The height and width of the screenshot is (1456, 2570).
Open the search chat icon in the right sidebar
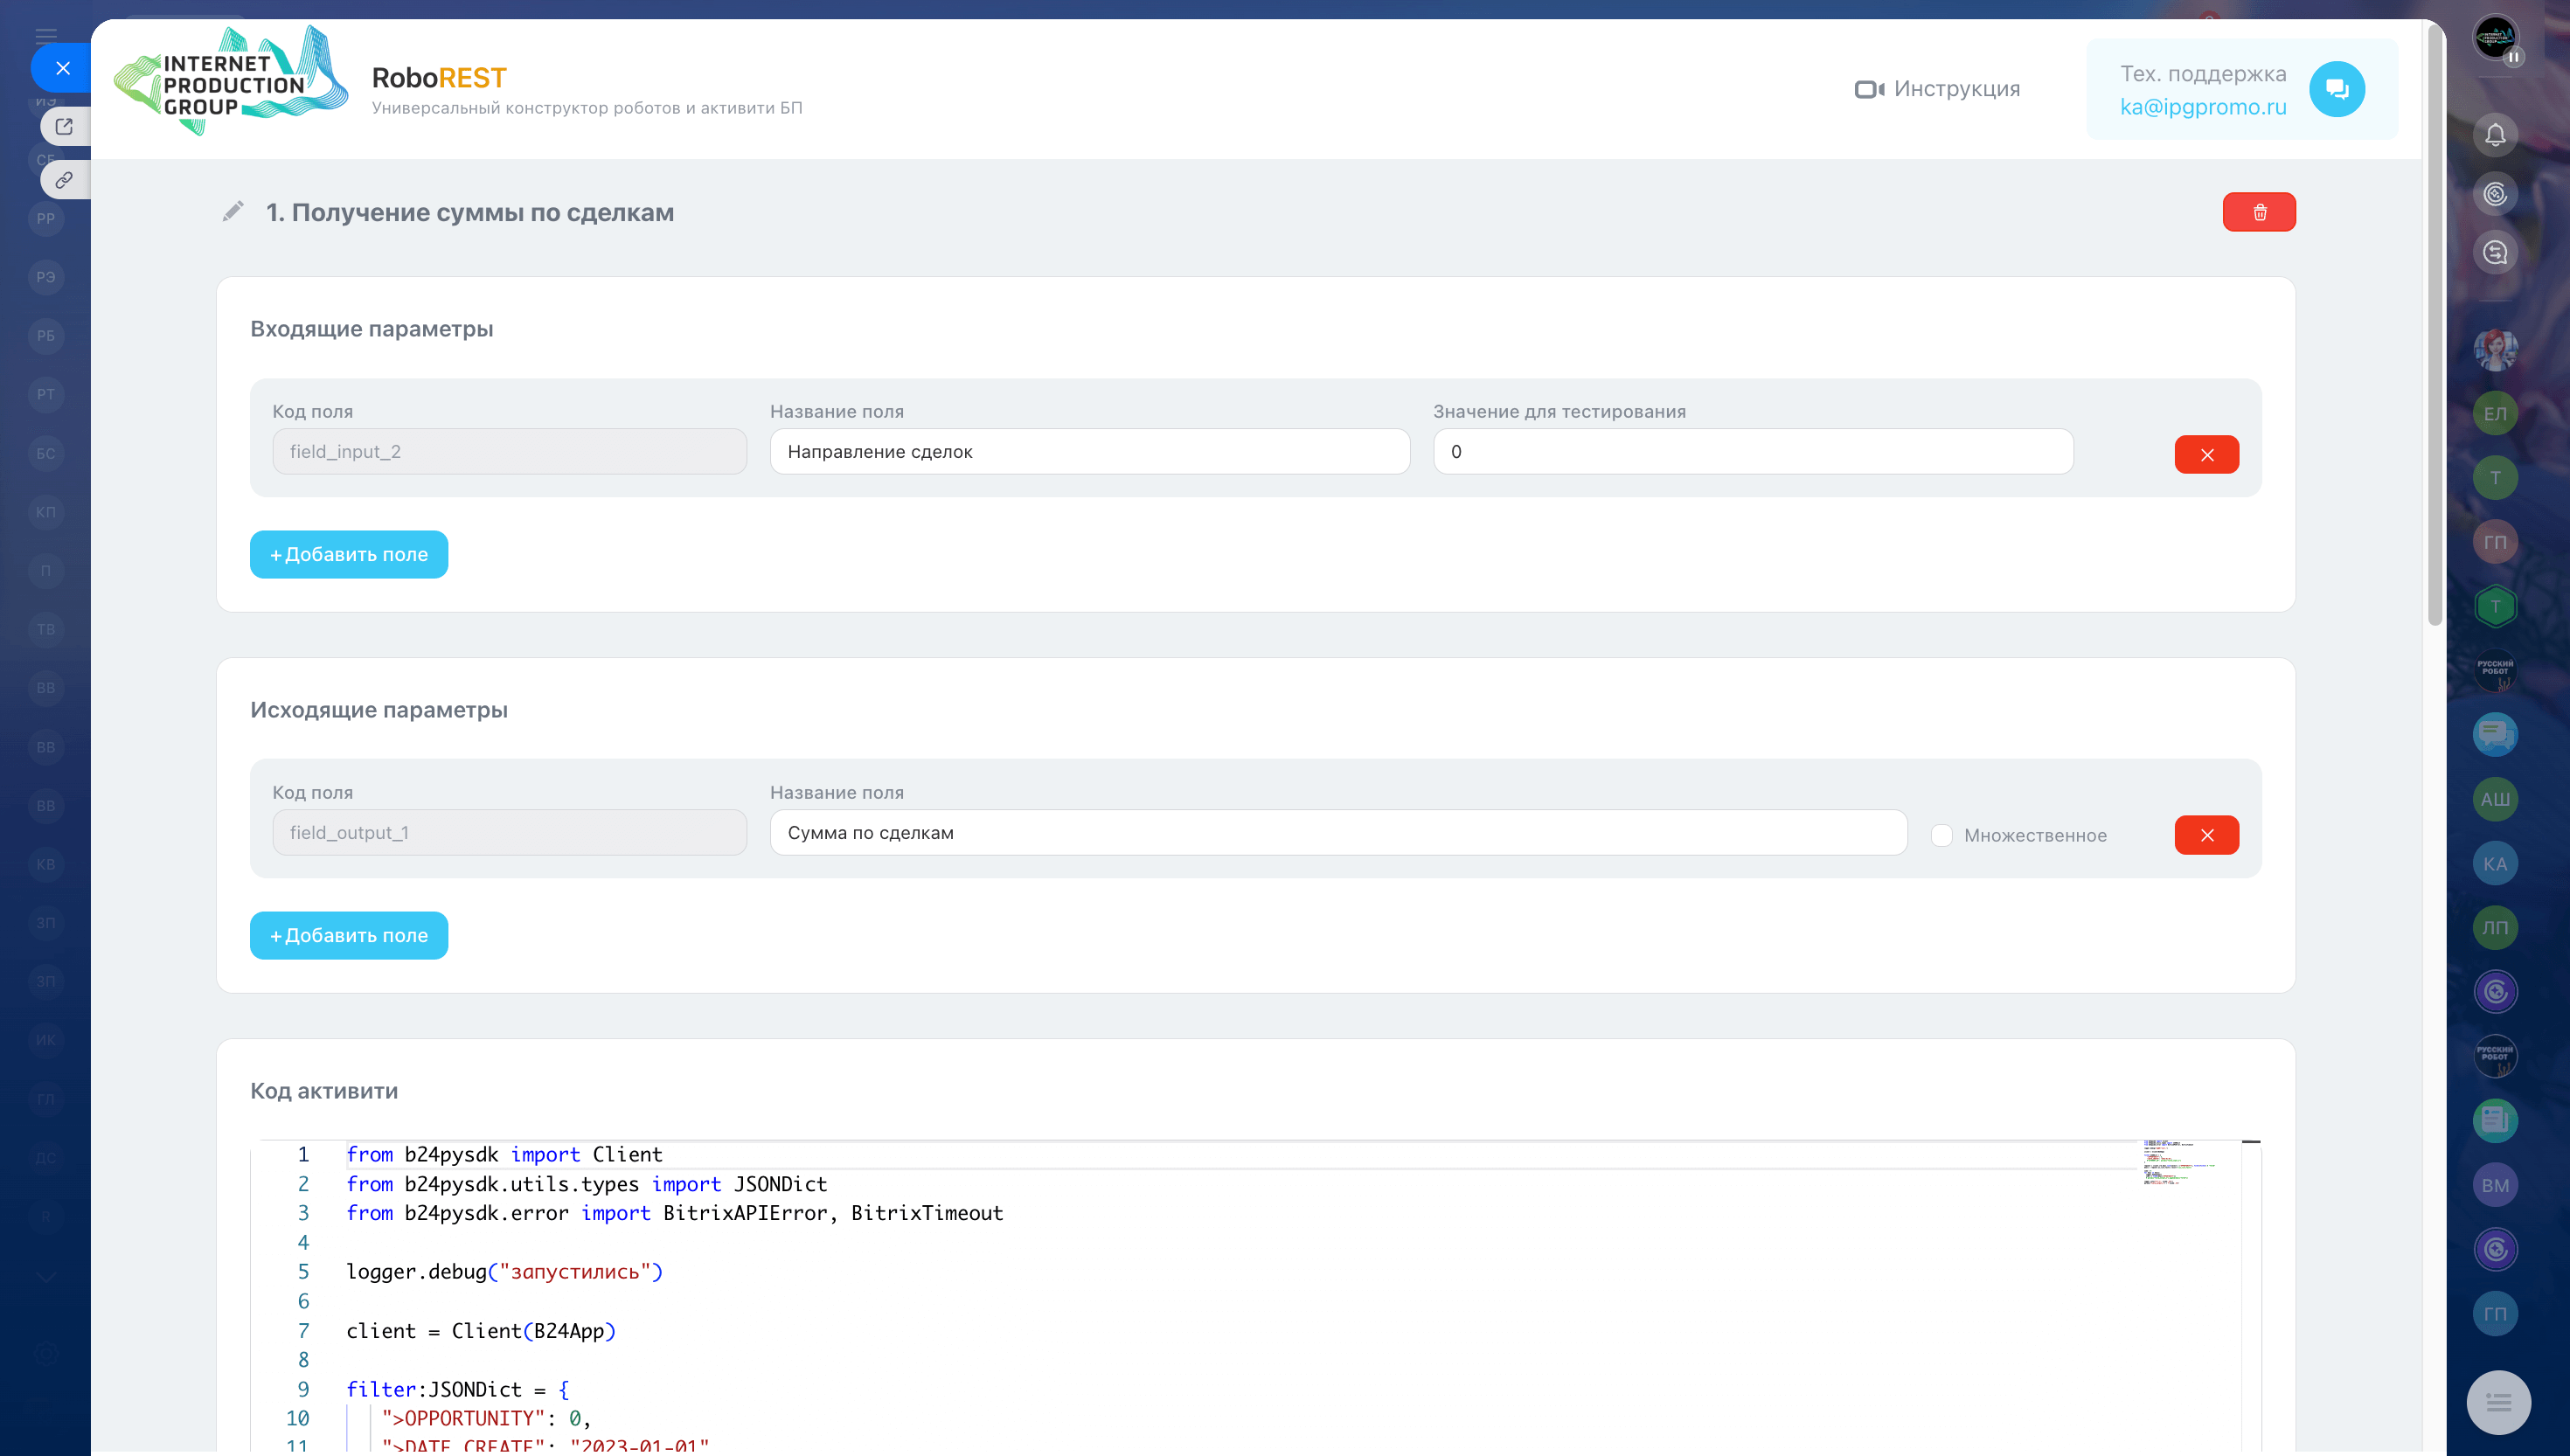click(2495, 253)
